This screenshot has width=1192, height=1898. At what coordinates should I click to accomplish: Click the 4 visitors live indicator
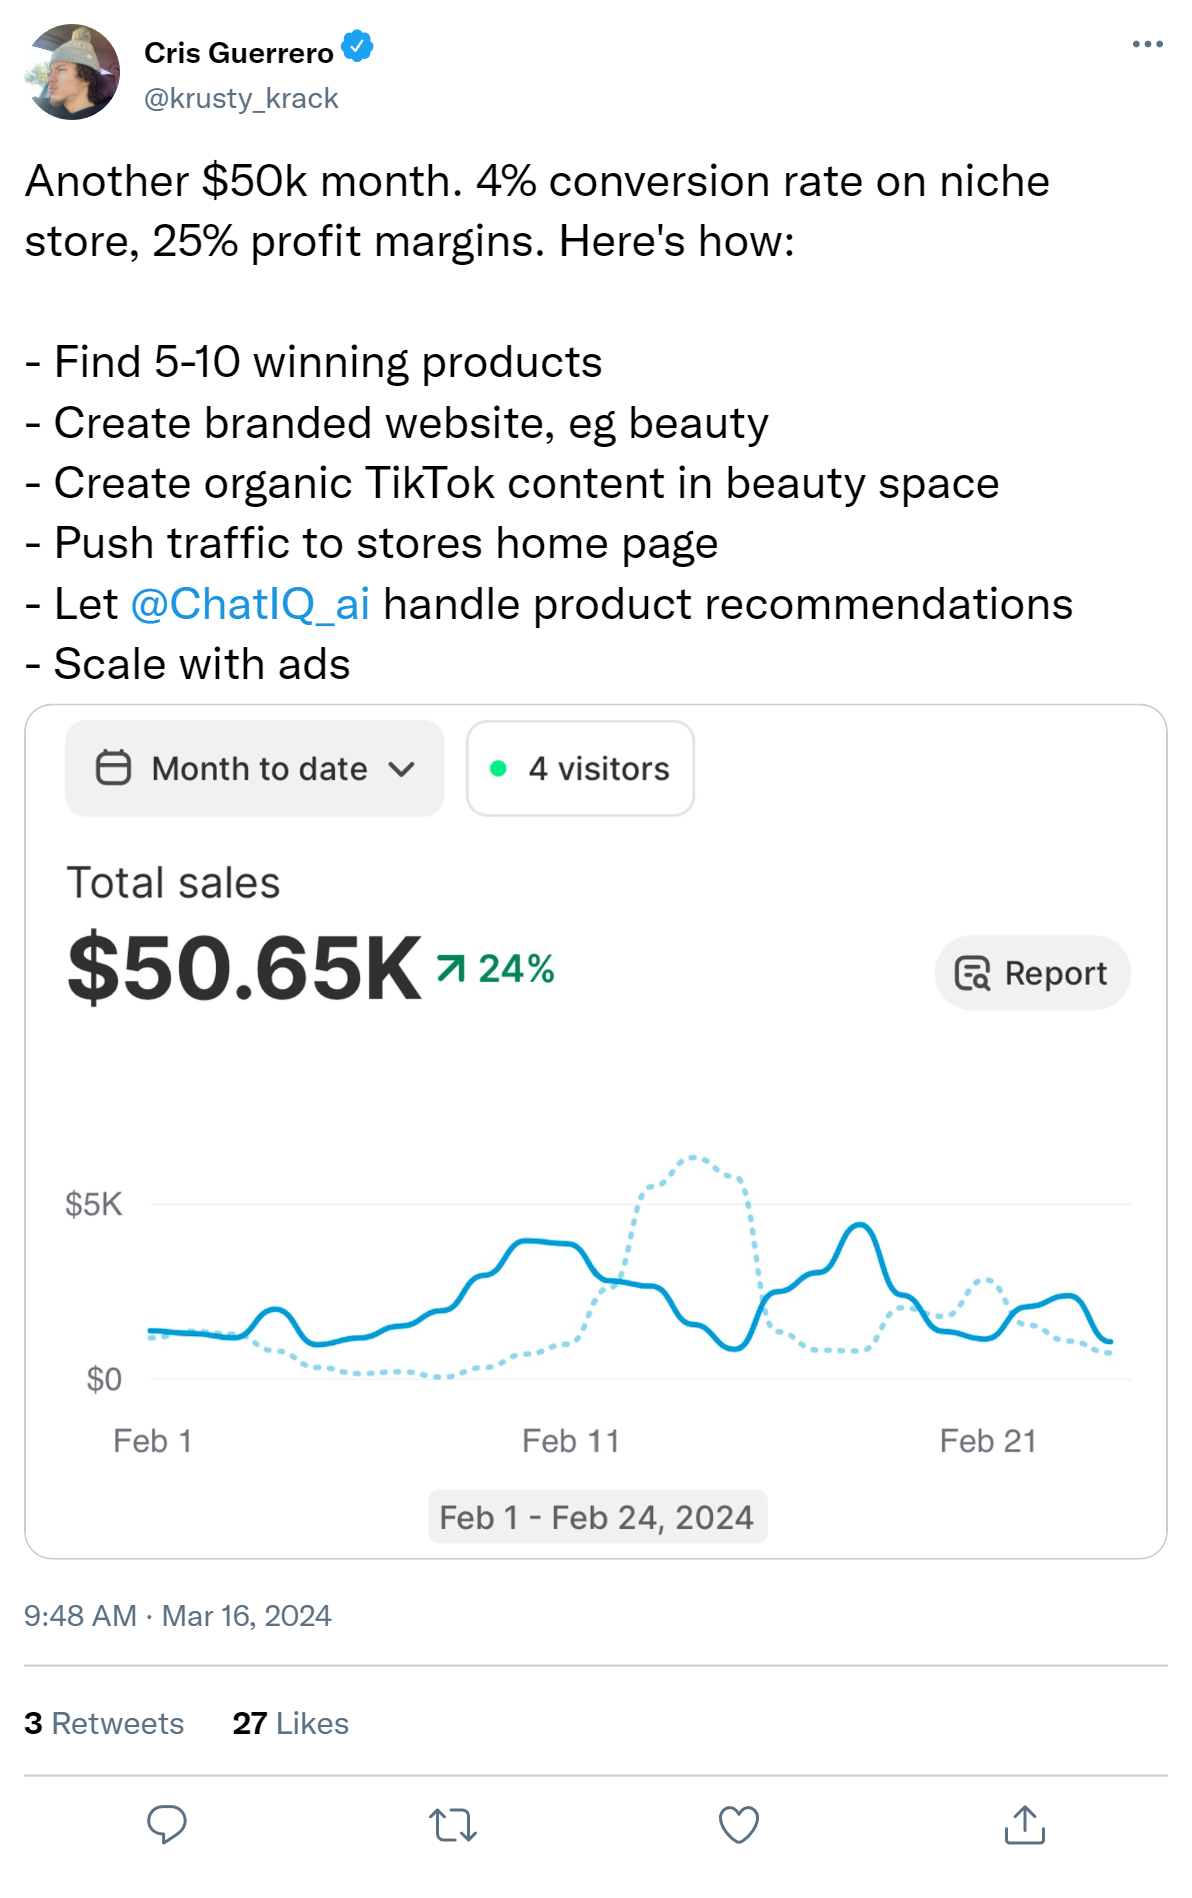point(580,768)
